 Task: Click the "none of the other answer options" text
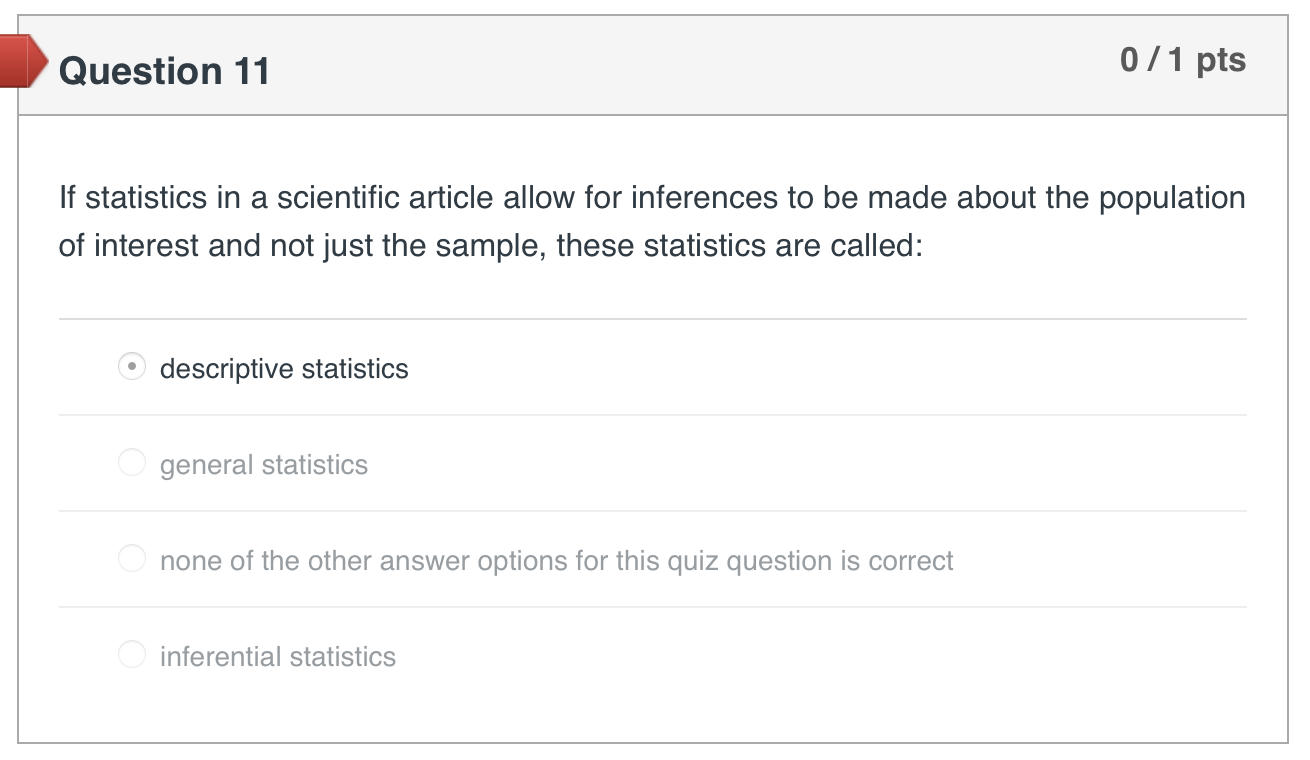tap(556, 560)
